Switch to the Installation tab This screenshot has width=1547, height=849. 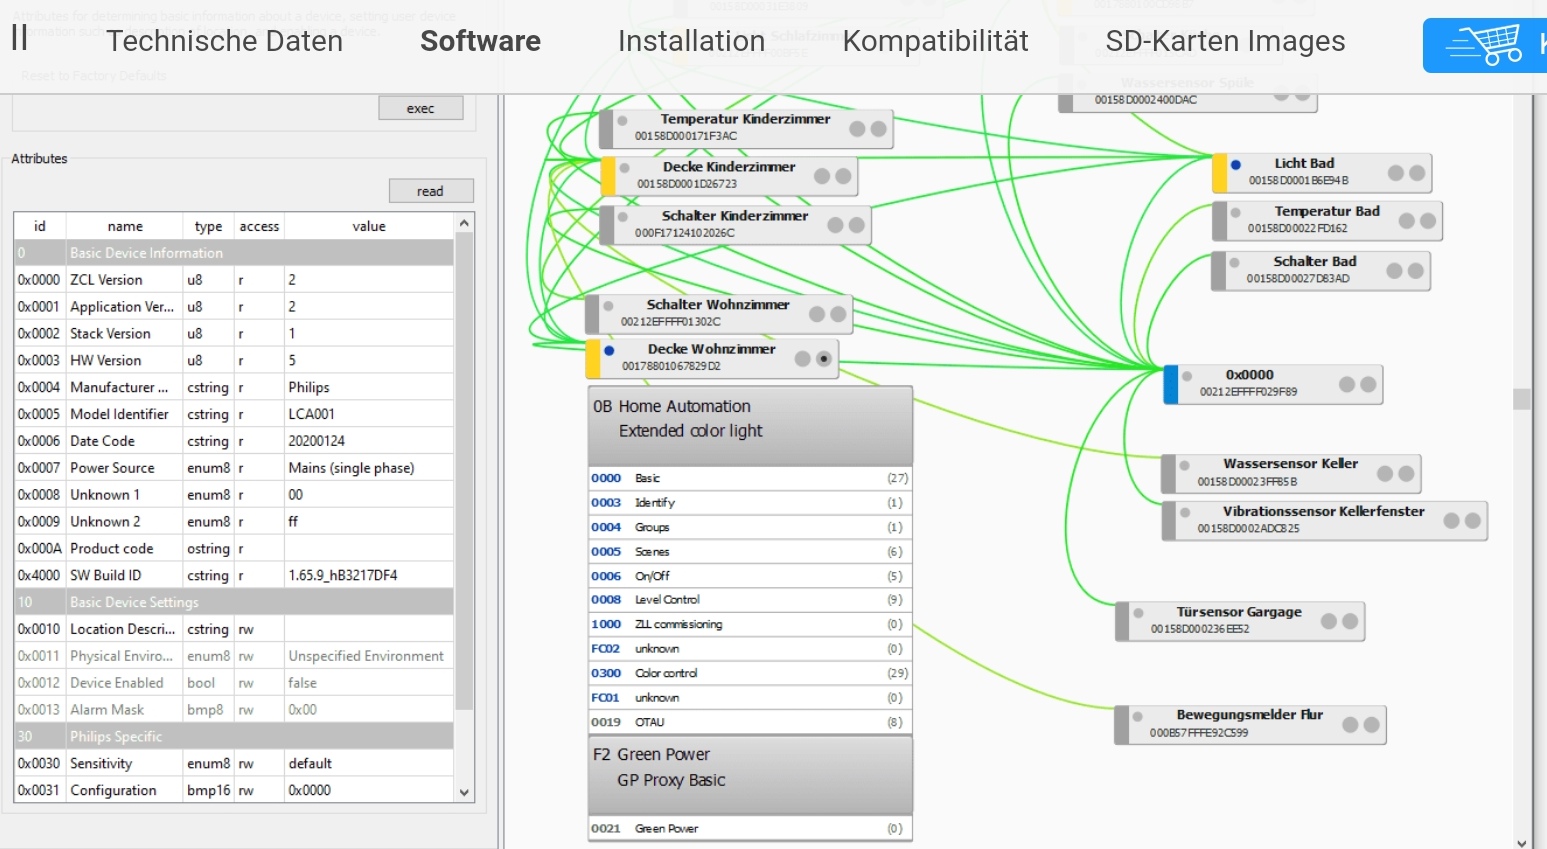pyautogui.click(x=691, y=41)
